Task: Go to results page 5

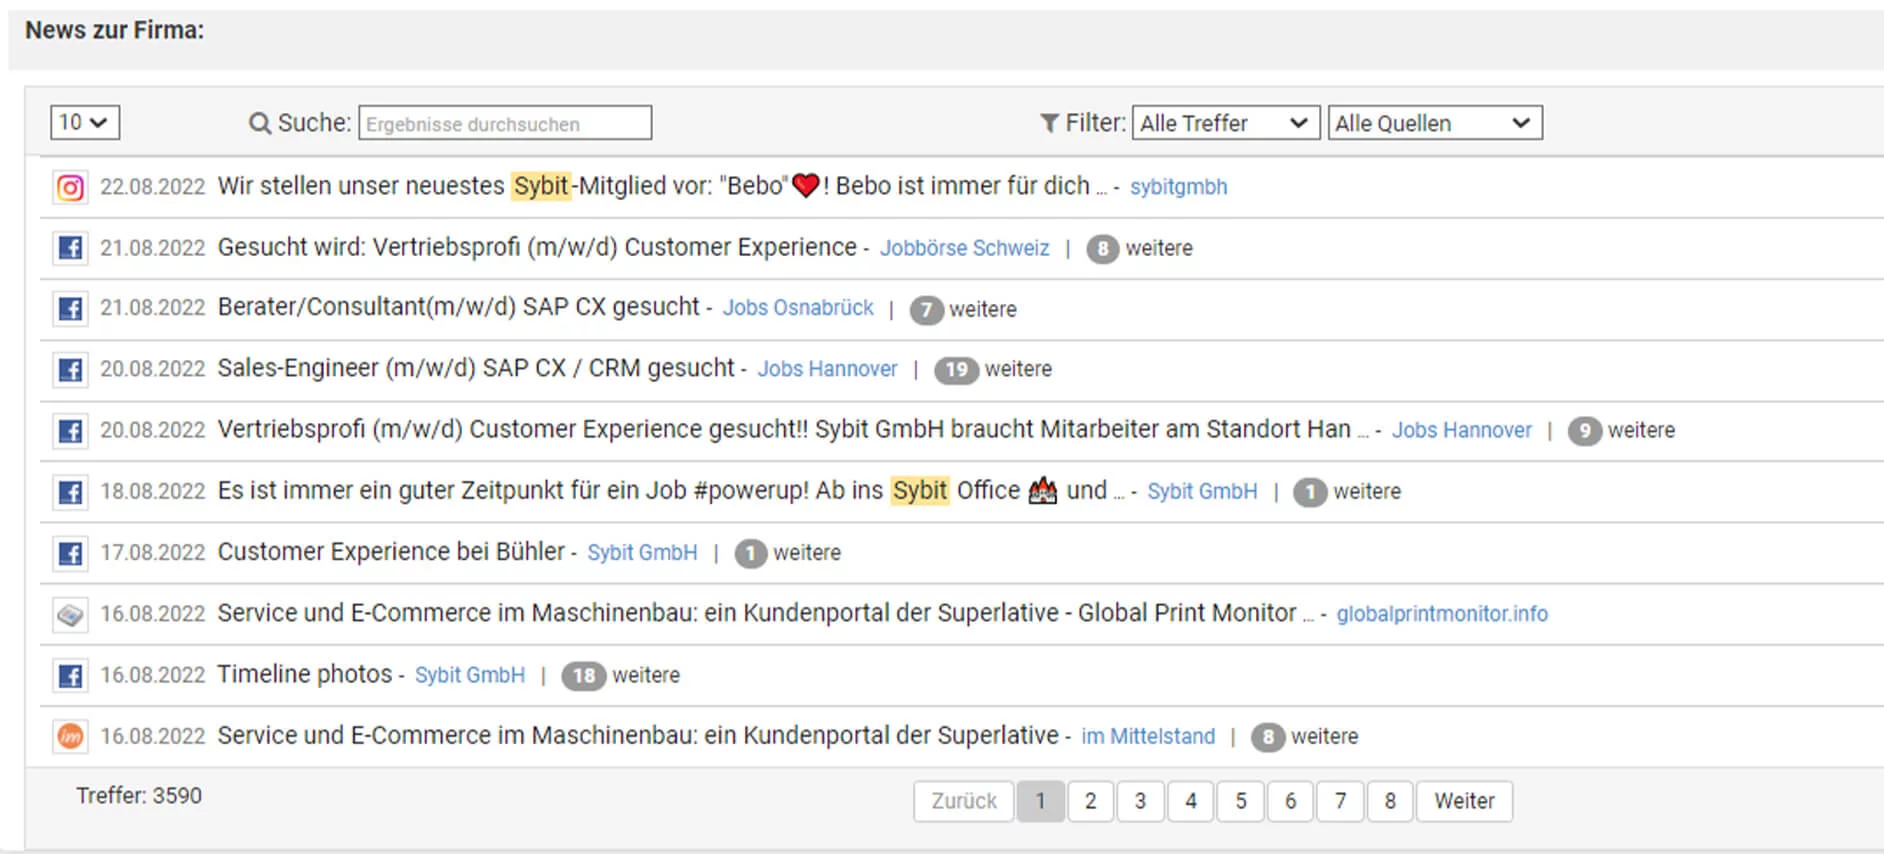Action: (x=1240, y=801)
